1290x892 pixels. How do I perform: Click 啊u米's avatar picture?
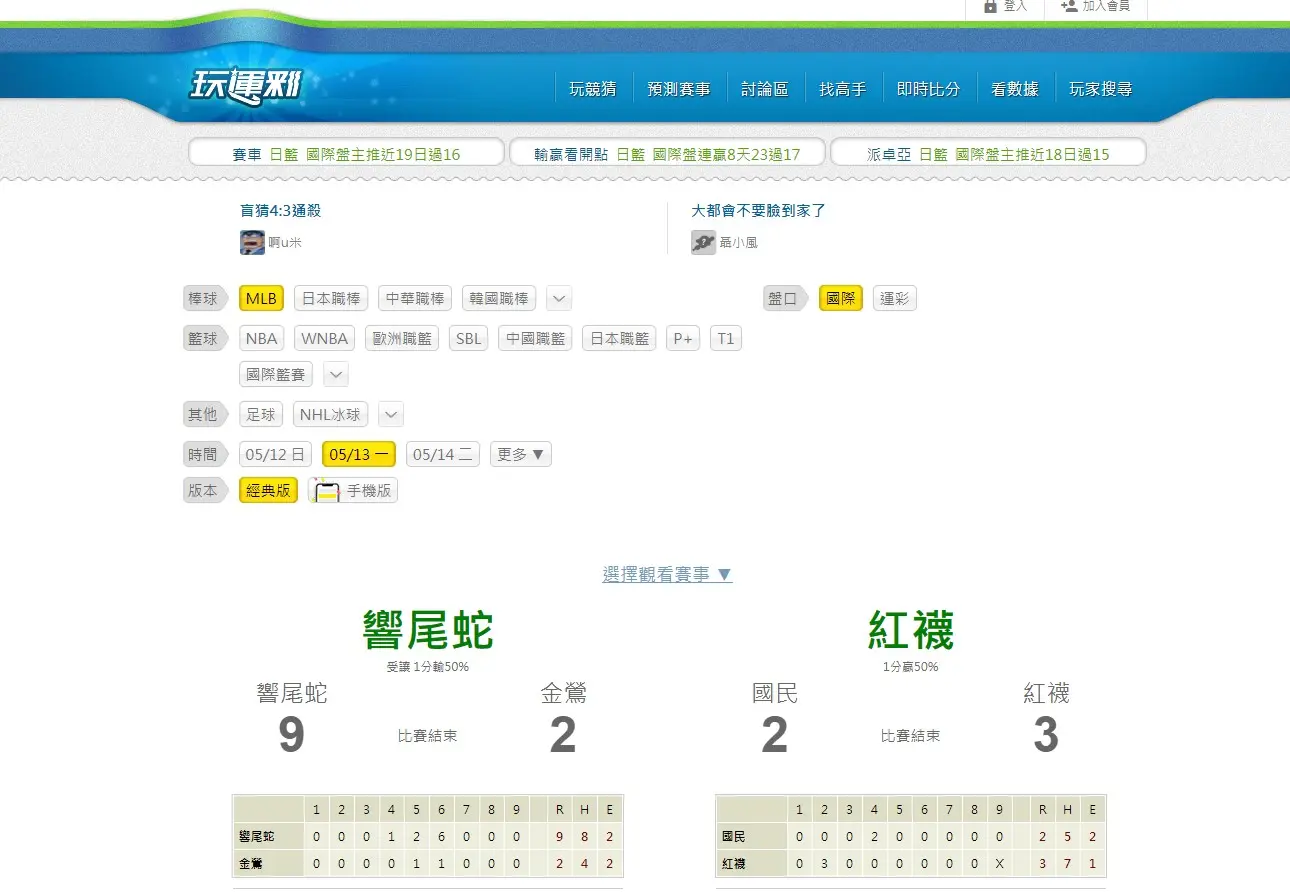[252, 242]
